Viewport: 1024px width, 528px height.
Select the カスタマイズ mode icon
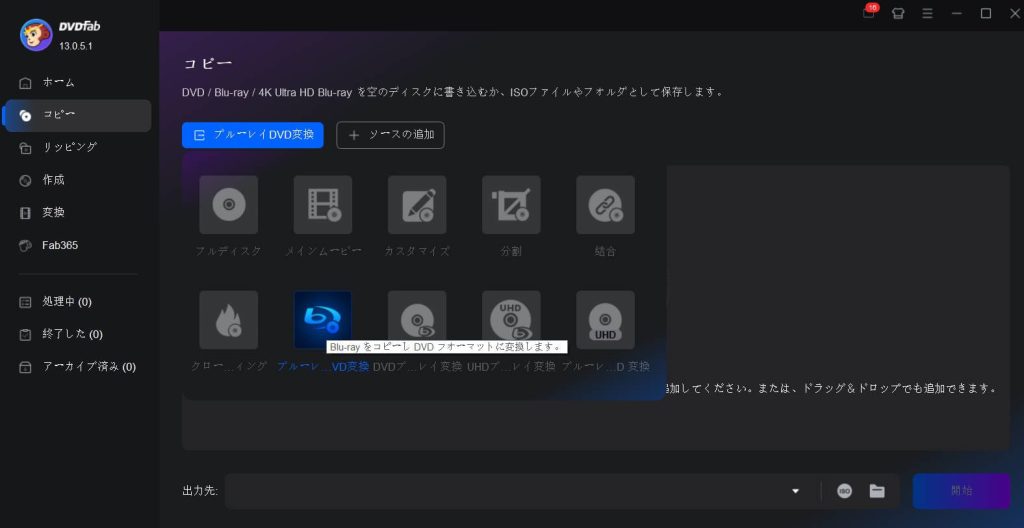click(x=417, y=205)
